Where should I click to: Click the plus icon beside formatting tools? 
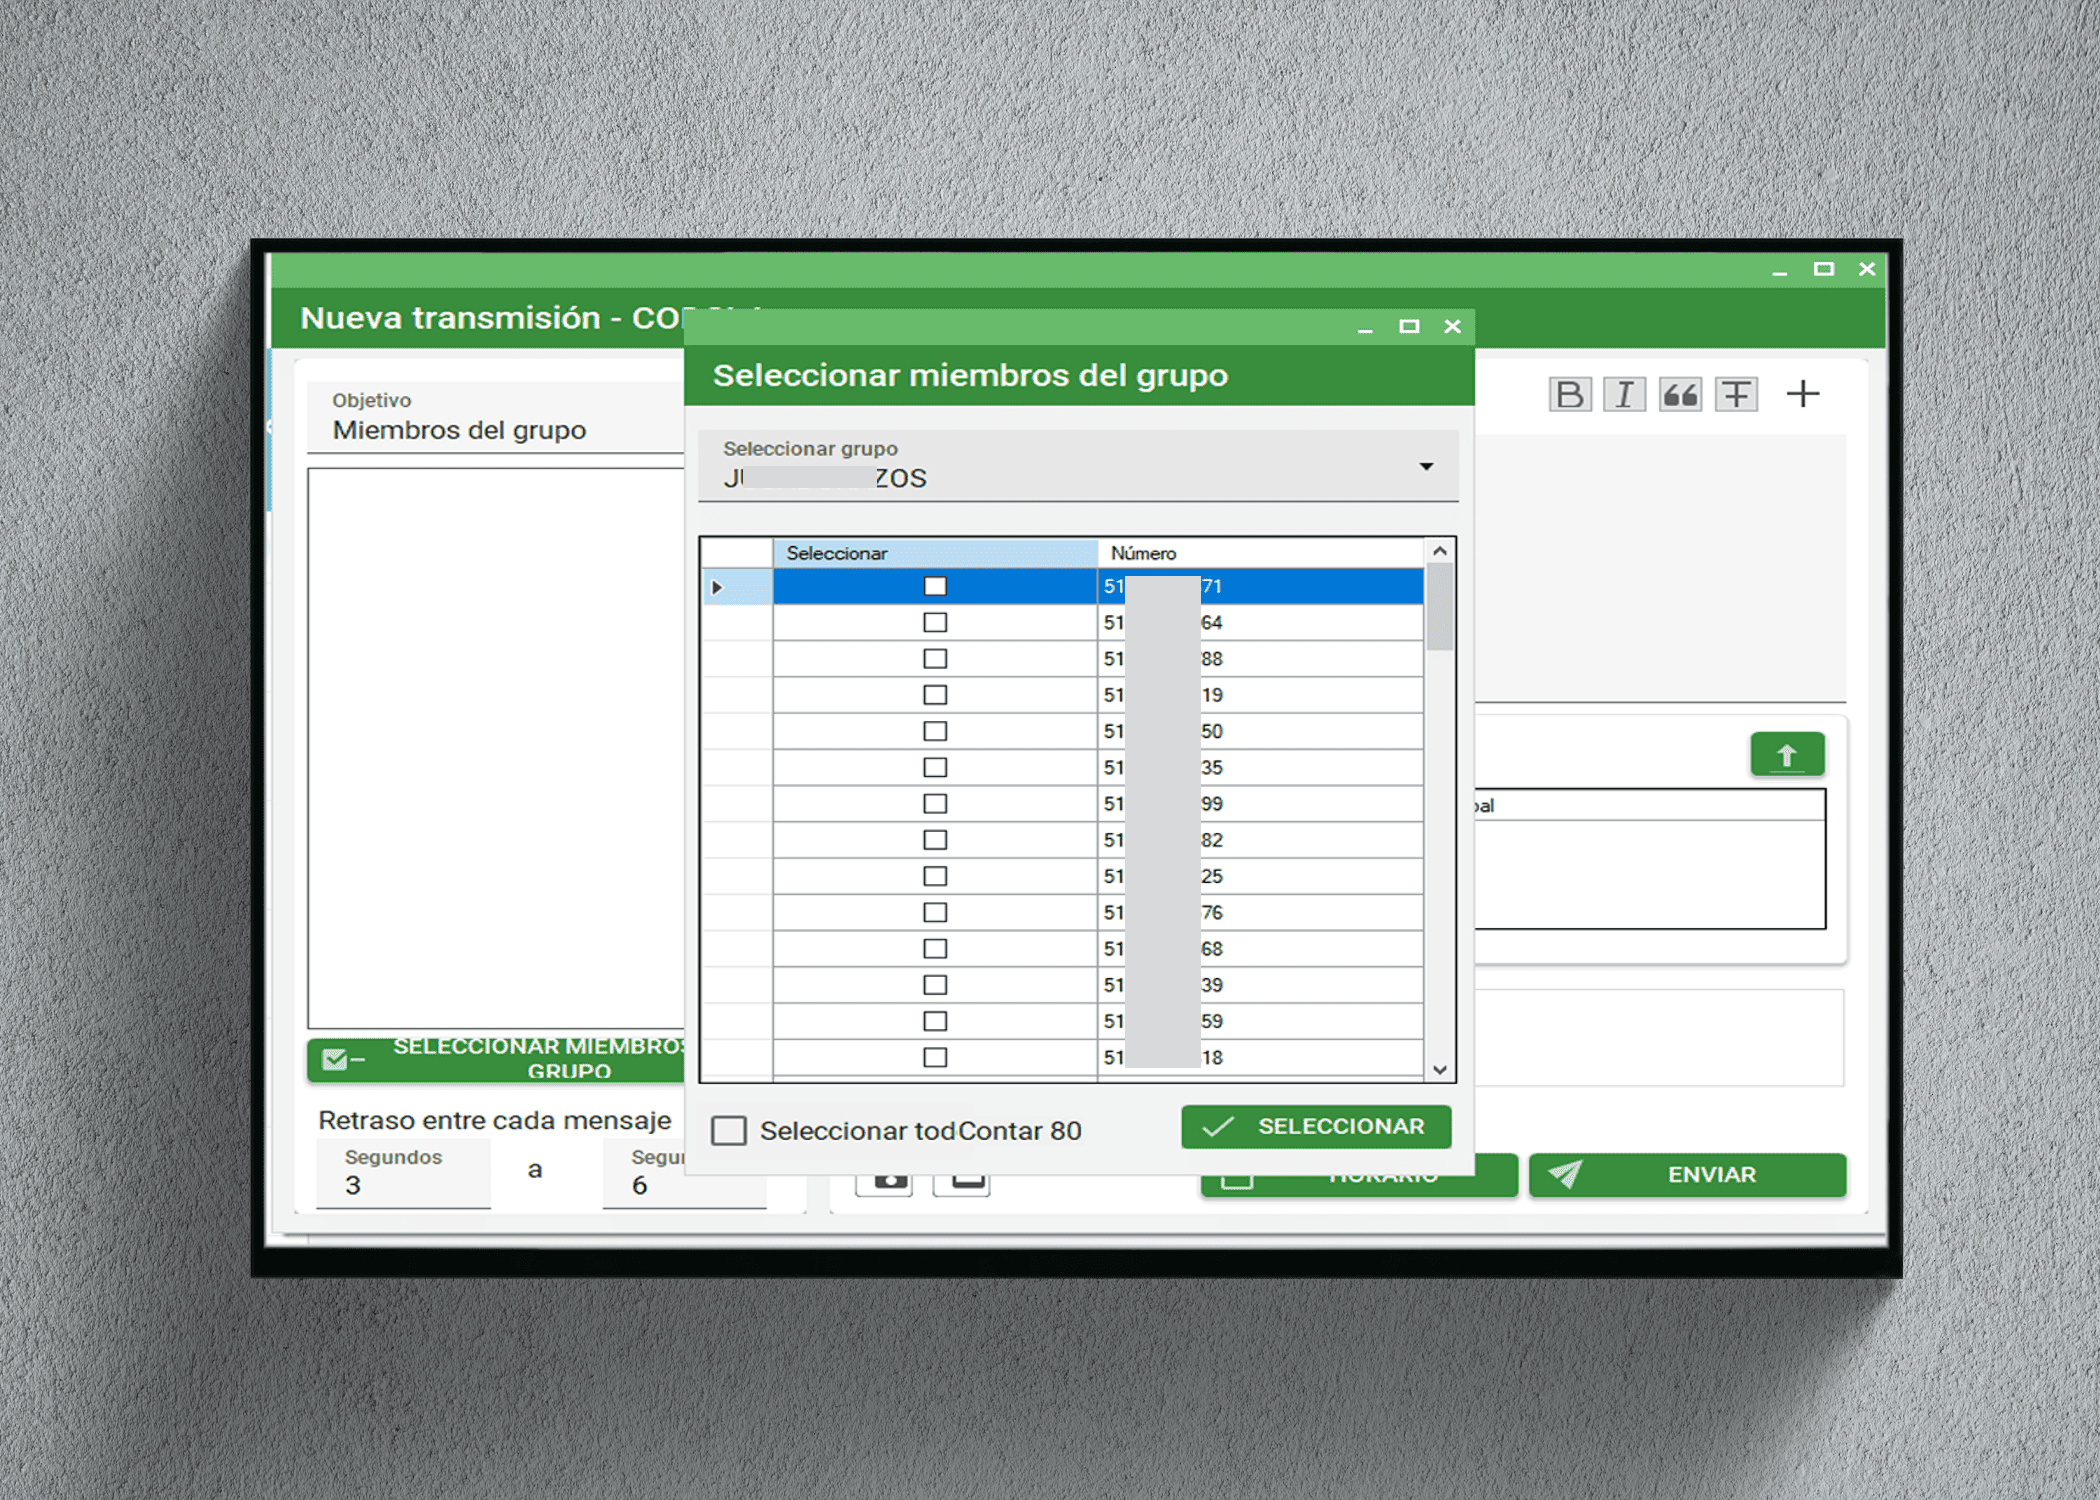pos(1802,394)
